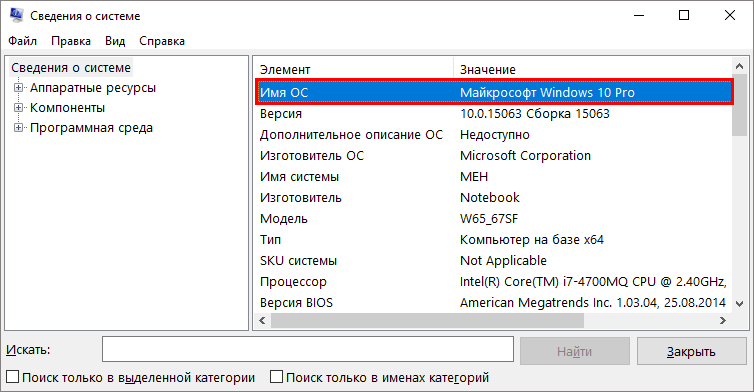Expand the Компоненты tree node
Viewport: 754px width, 392px height.
pyautogui.click(x=18, y=108)
